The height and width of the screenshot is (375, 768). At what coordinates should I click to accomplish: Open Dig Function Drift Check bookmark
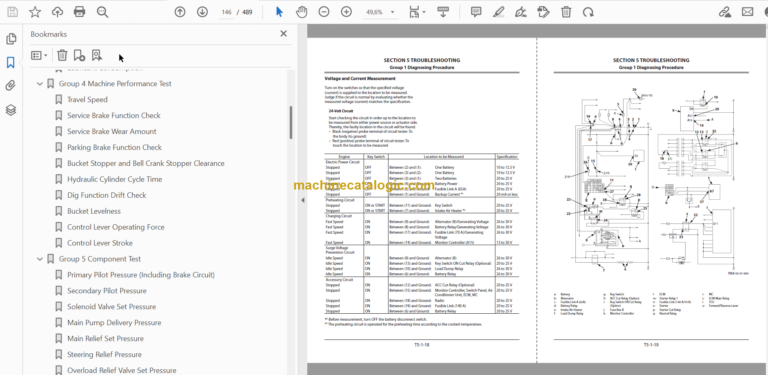pyautogui.click(x=106, y=195)
